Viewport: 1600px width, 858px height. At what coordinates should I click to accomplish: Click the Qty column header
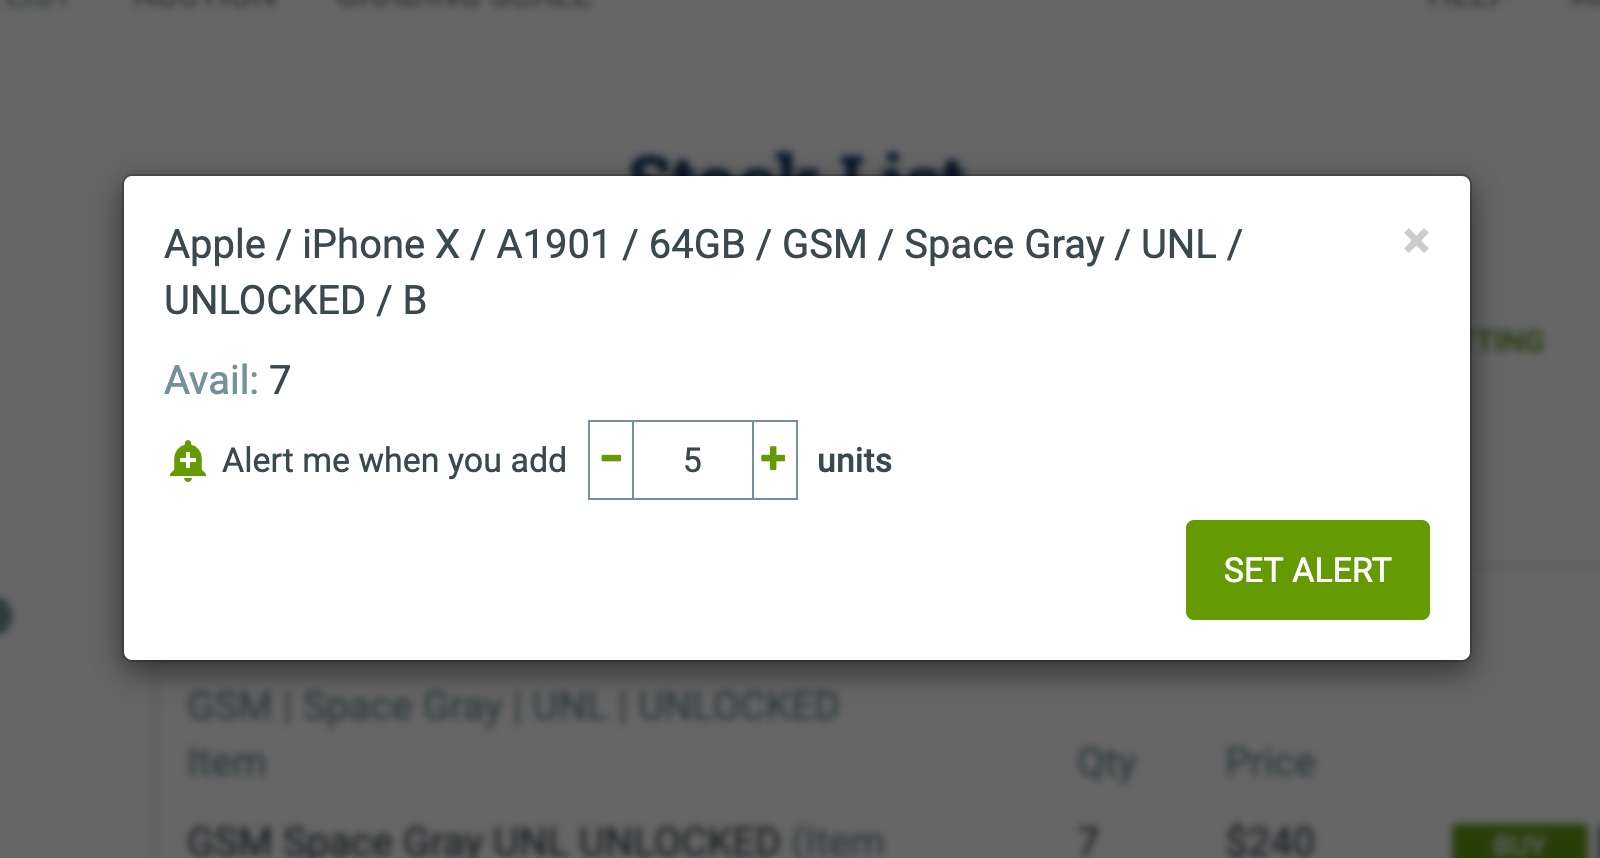(x=1106, y=762)
